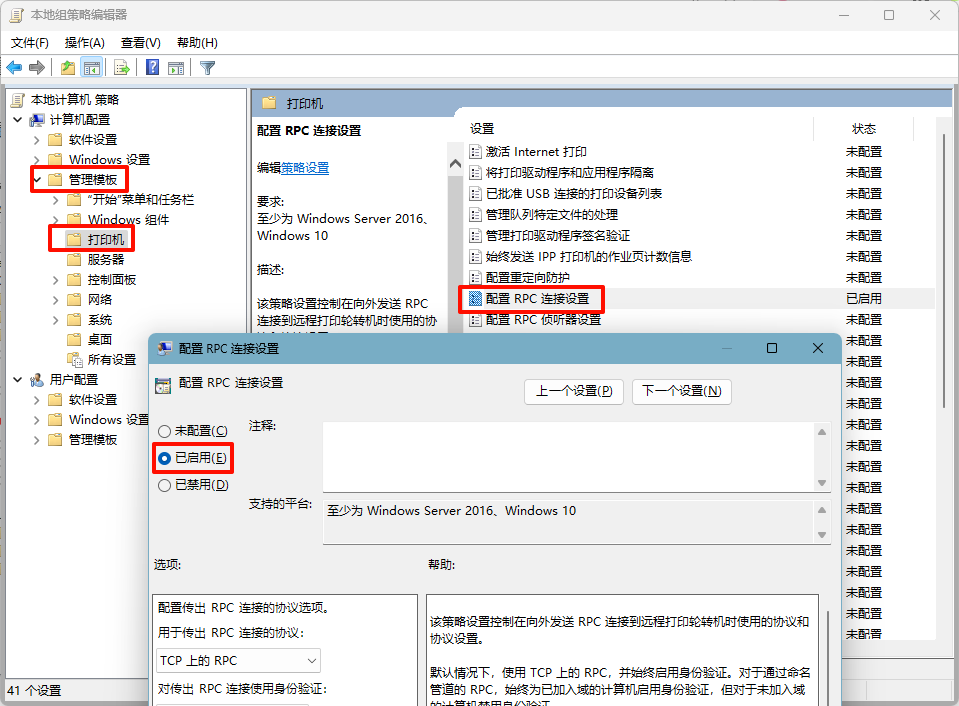The image size is (959, 706).
Task: Click the 注释 scrollbar down arrow
Action: [822, 483]
